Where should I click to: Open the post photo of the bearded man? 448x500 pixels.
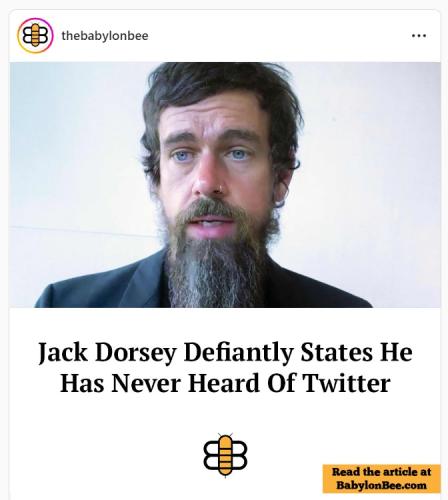click(225, 185)
